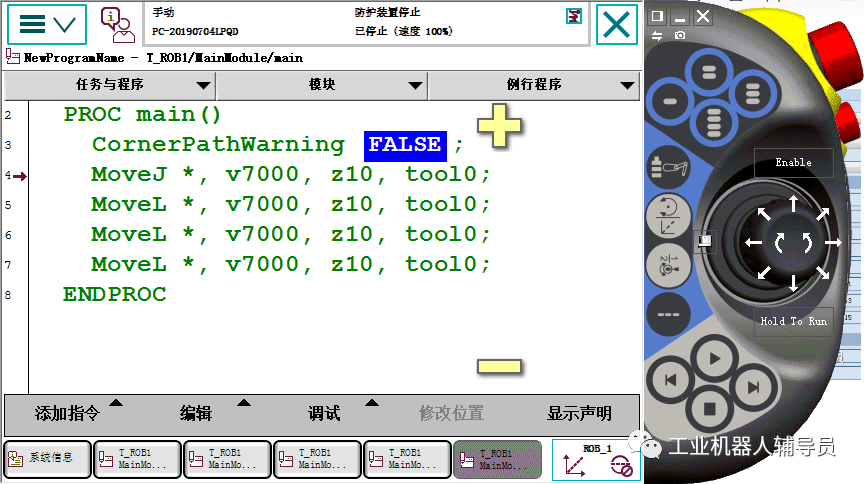Image resolution: width=864 pixels, height=484 pixels.
Task: Select CornerPathWarning instruction on line 3
Action: click(x=218, y=145)
